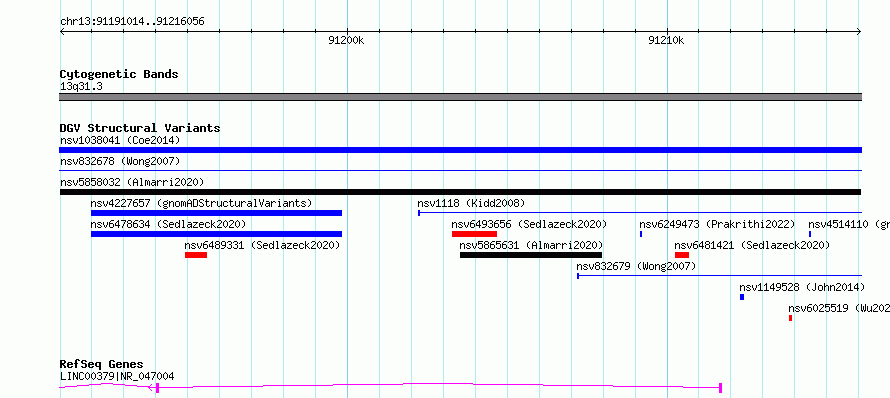Click the nsv832679 (Wong2007) label
This screenshot has height=398, width=890.
point(636,266)
